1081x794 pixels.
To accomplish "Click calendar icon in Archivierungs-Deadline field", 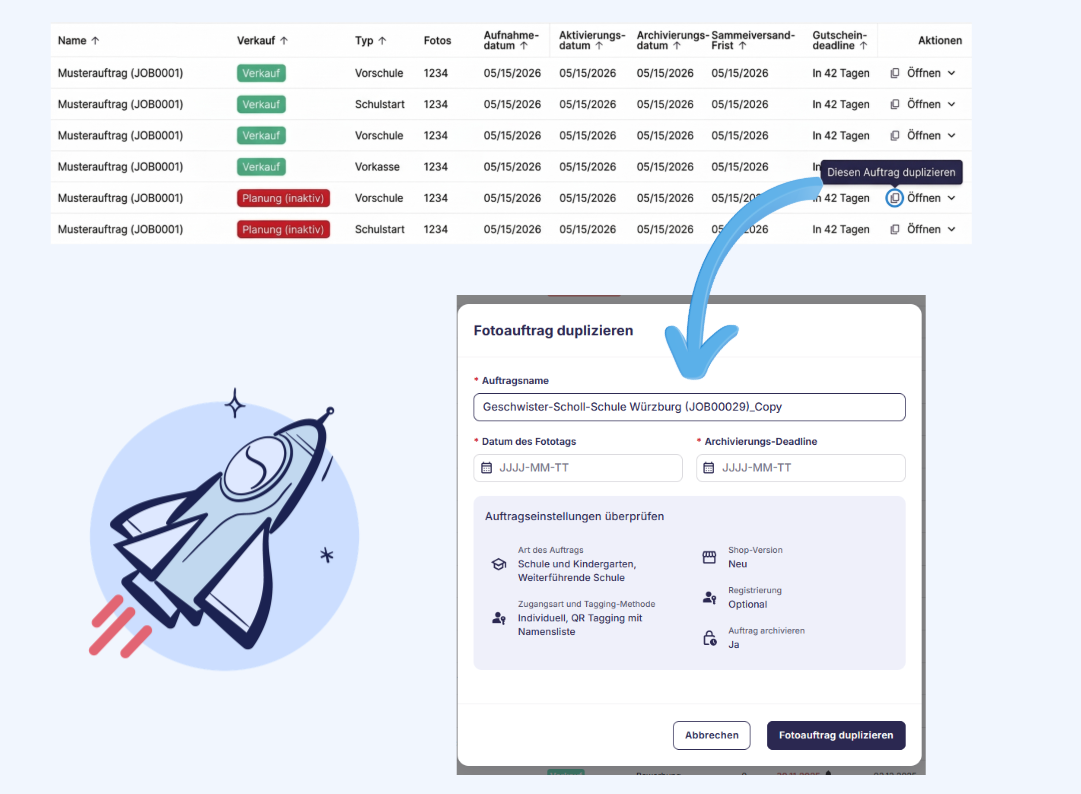I will tap(709, 468).
